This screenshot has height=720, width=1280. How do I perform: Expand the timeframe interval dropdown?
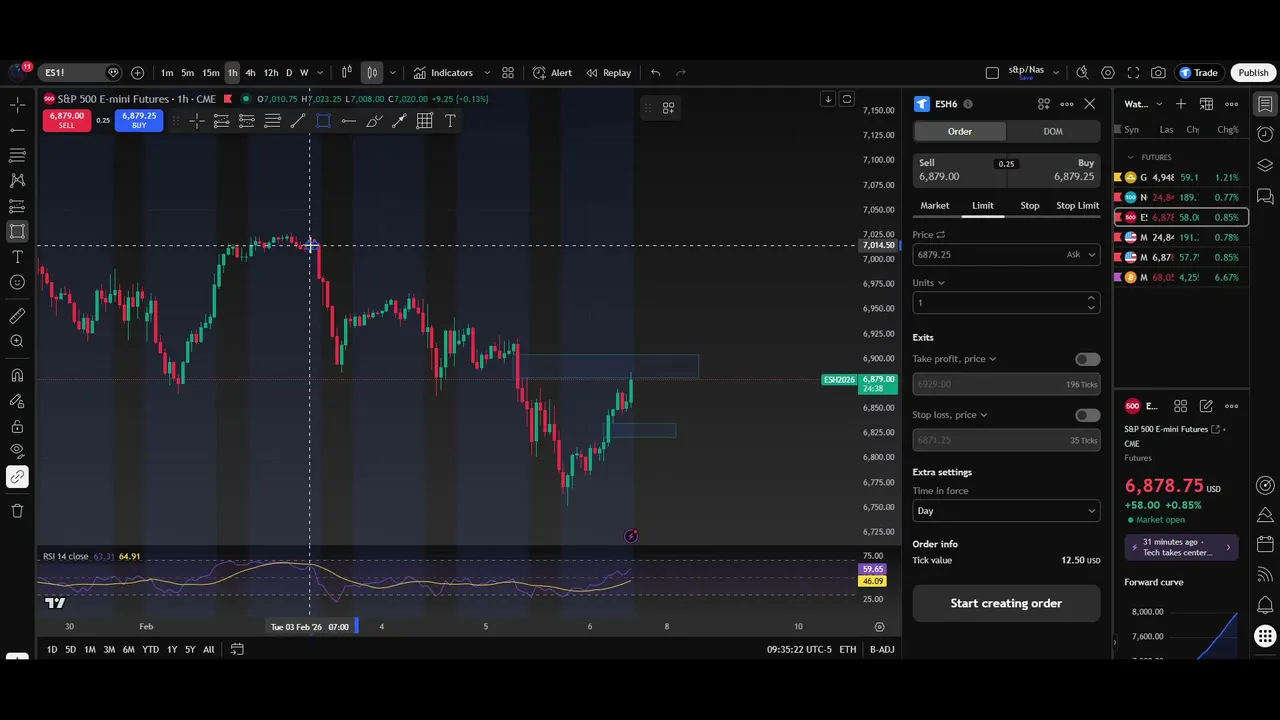[320, 72]
